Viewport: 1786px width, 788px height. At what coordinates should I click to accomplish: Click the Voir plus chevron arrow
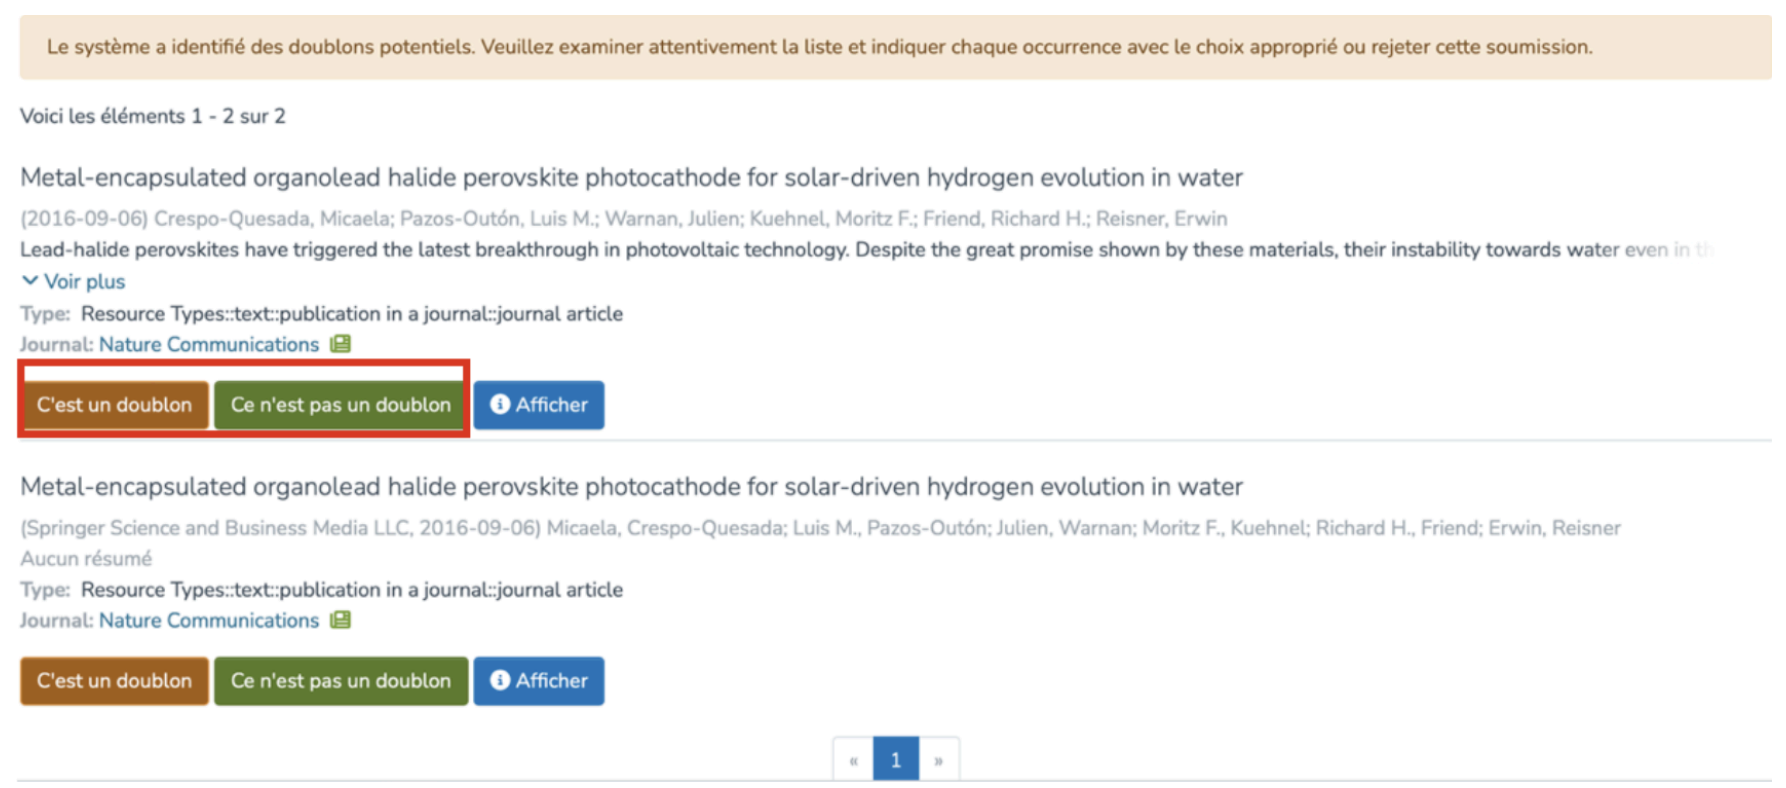30,281
